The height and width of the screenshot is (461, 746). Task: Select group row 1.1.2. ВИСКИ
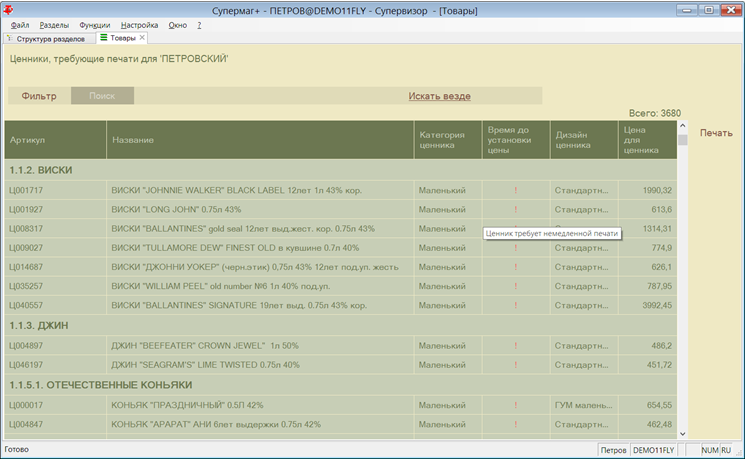[341, 170]
